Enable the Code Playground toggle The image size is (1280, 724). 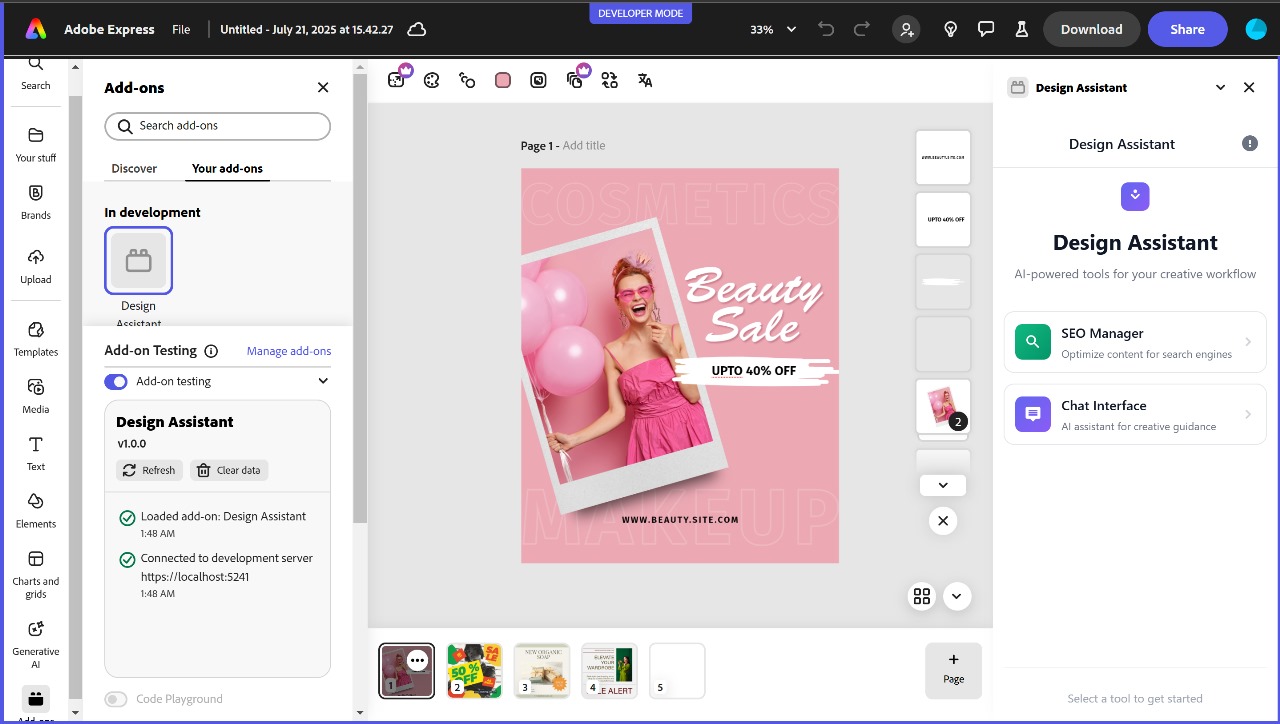[x=116, y=699]
